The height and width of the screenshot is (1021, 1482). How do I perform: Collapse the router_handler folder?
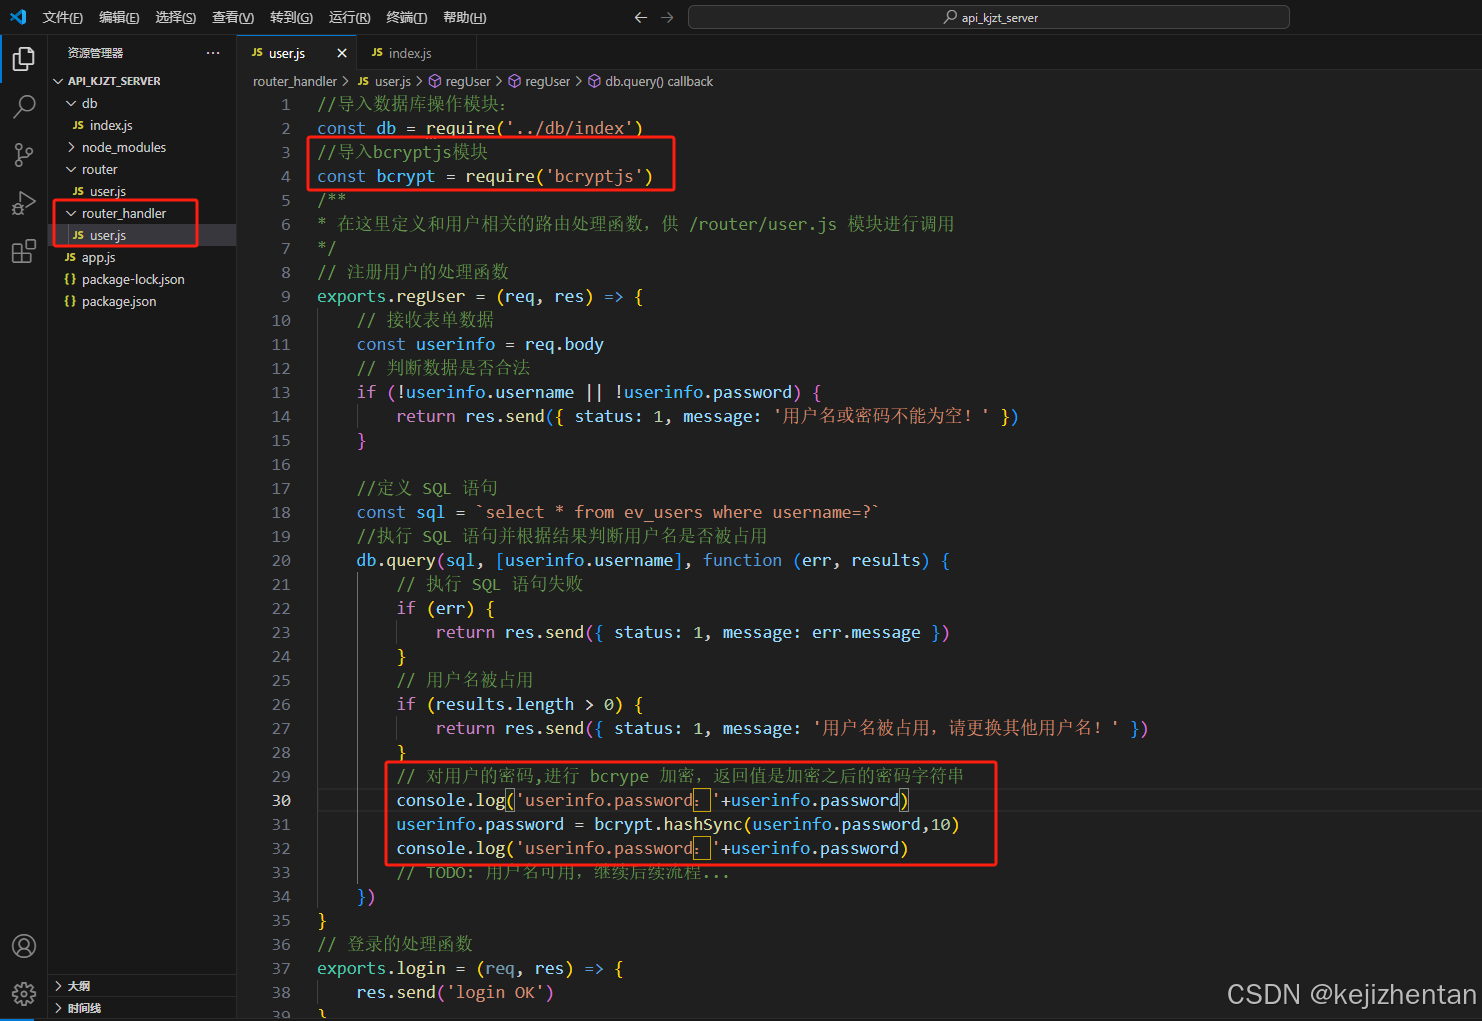142,213
